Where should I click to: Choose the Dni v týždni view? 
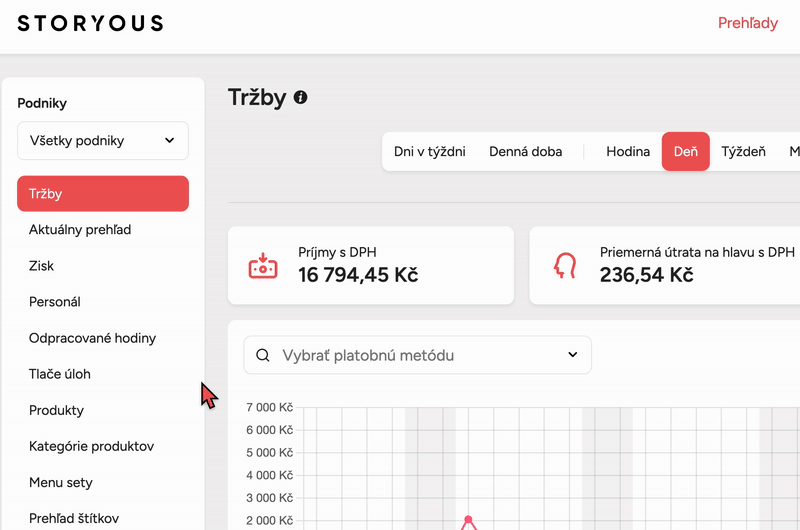click(430, 152)
